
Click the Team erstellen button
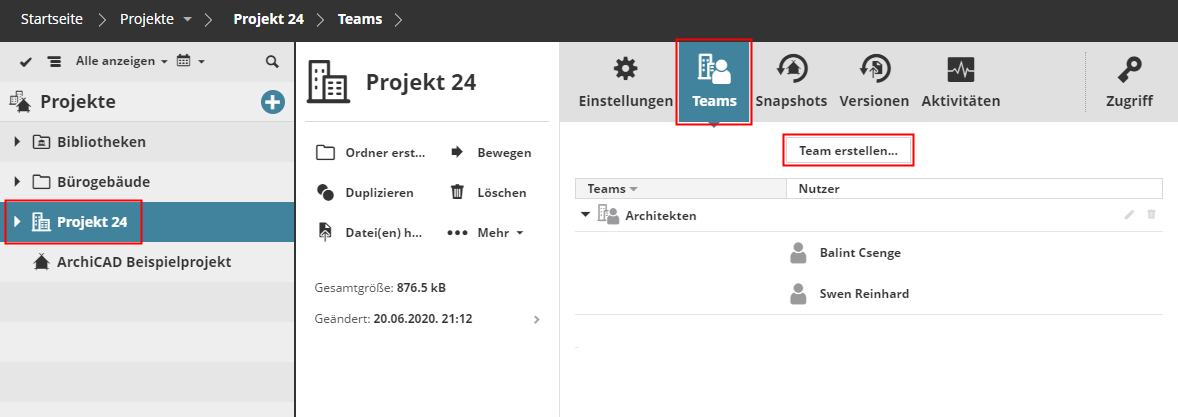point(848,150)
